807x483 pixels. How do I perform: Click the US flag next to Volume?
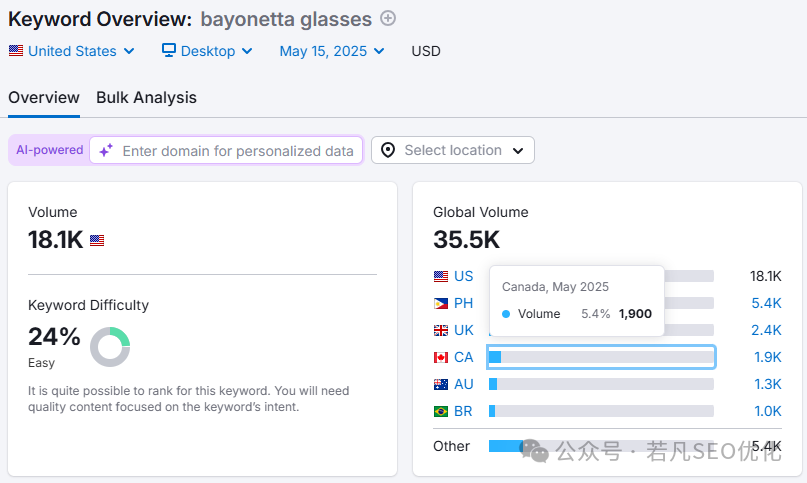tap(97, 240)
